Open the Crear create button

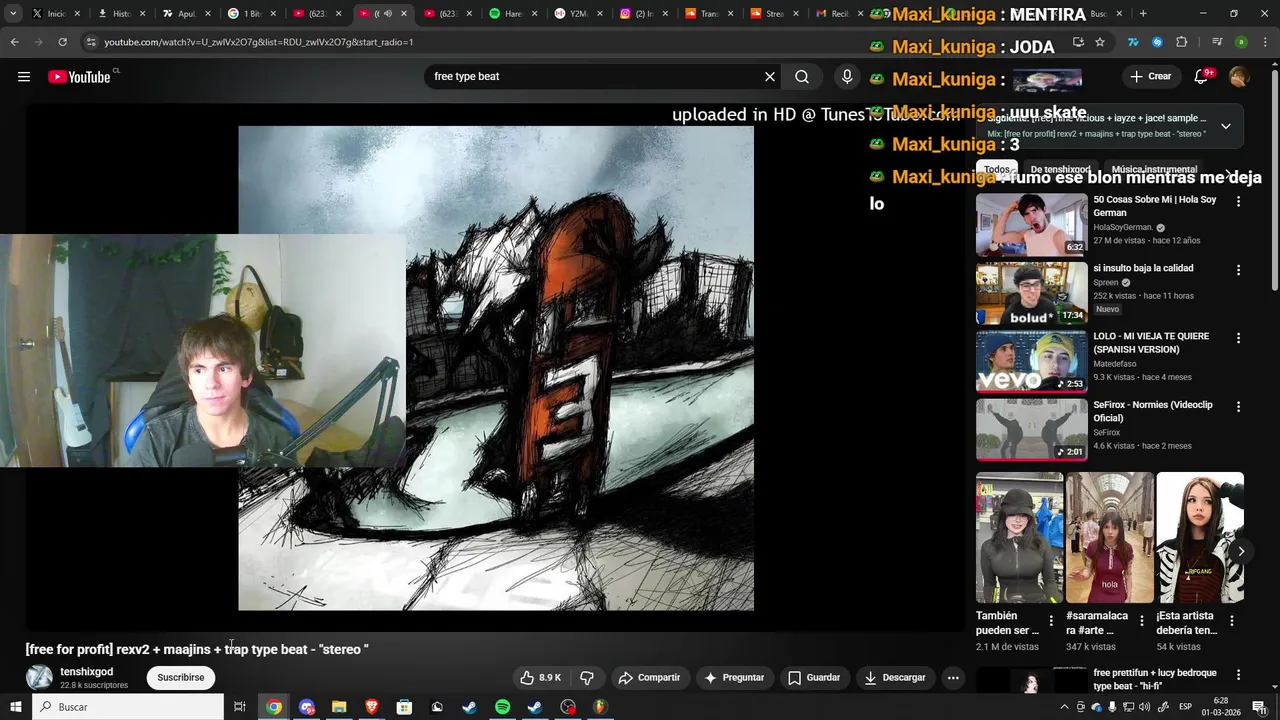(1150, 77)
